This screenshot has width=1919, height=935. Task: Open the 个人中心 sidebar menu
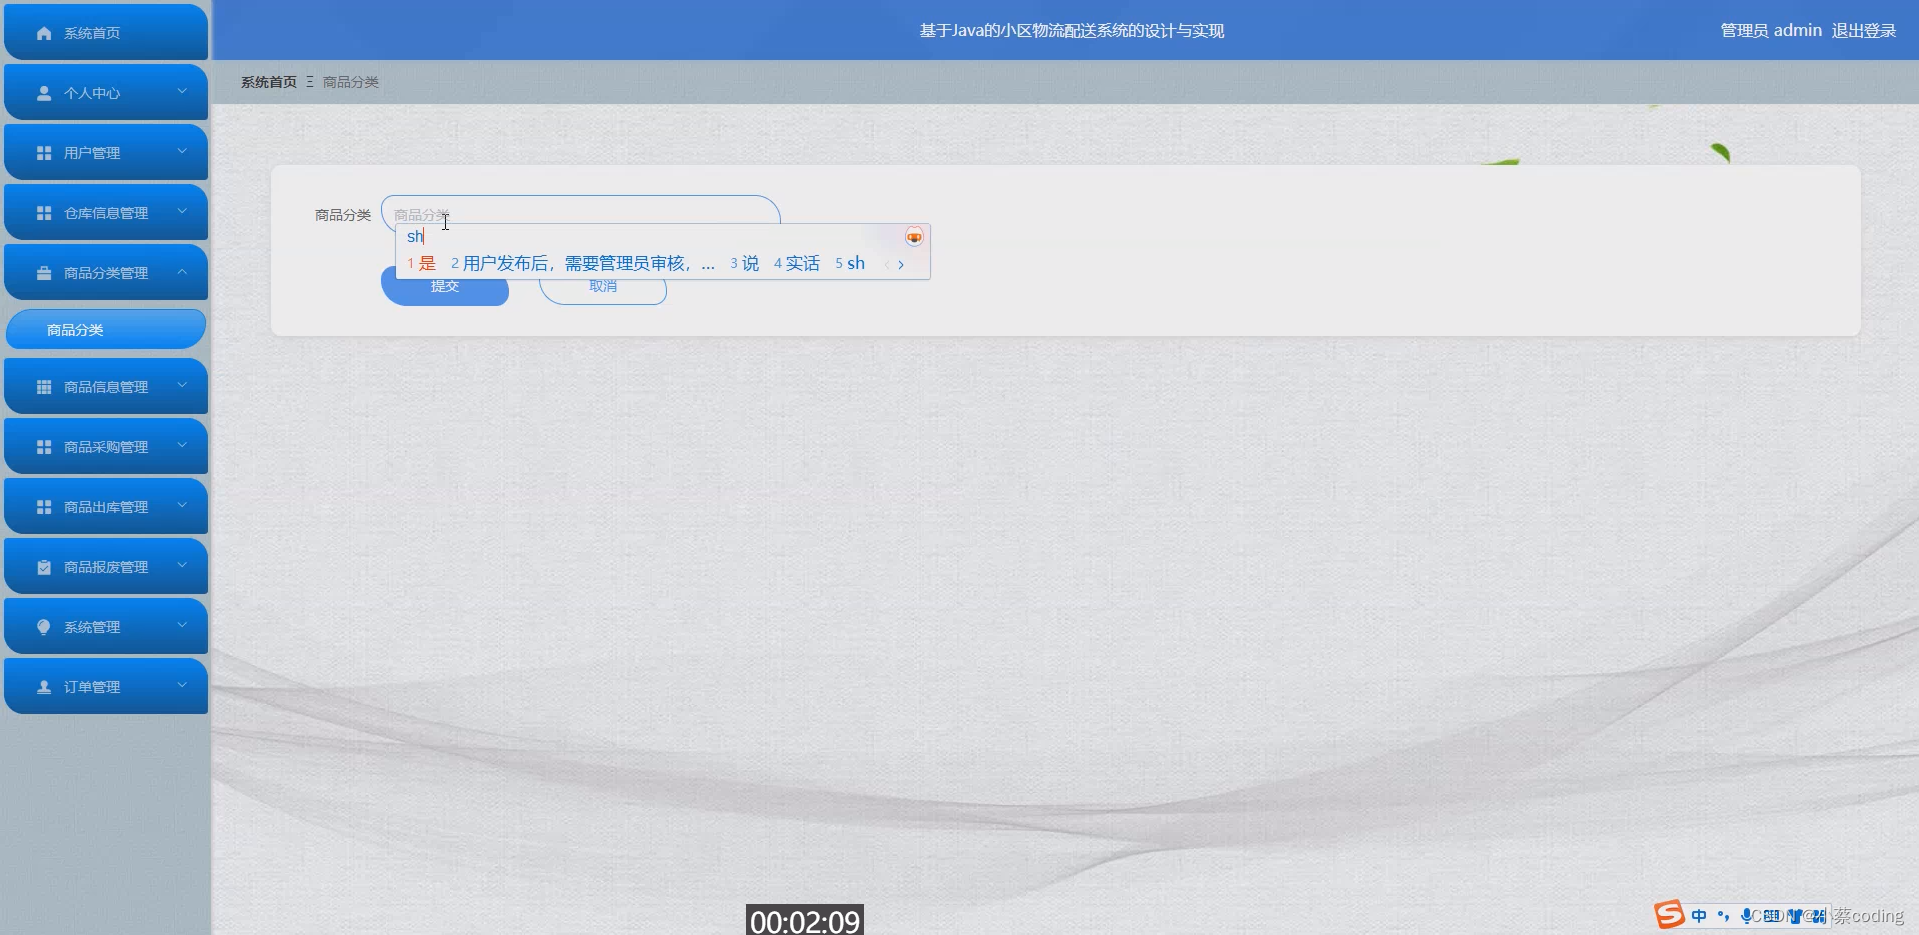click(x=106, y=92)
